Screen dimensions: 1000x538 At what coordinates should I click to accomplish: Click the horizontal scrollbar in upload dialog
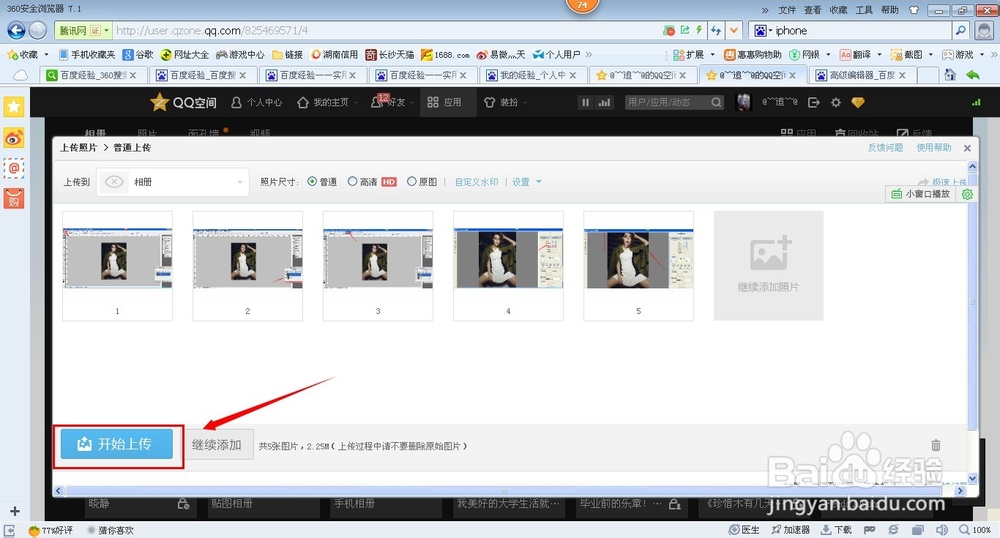pos(504,491)
